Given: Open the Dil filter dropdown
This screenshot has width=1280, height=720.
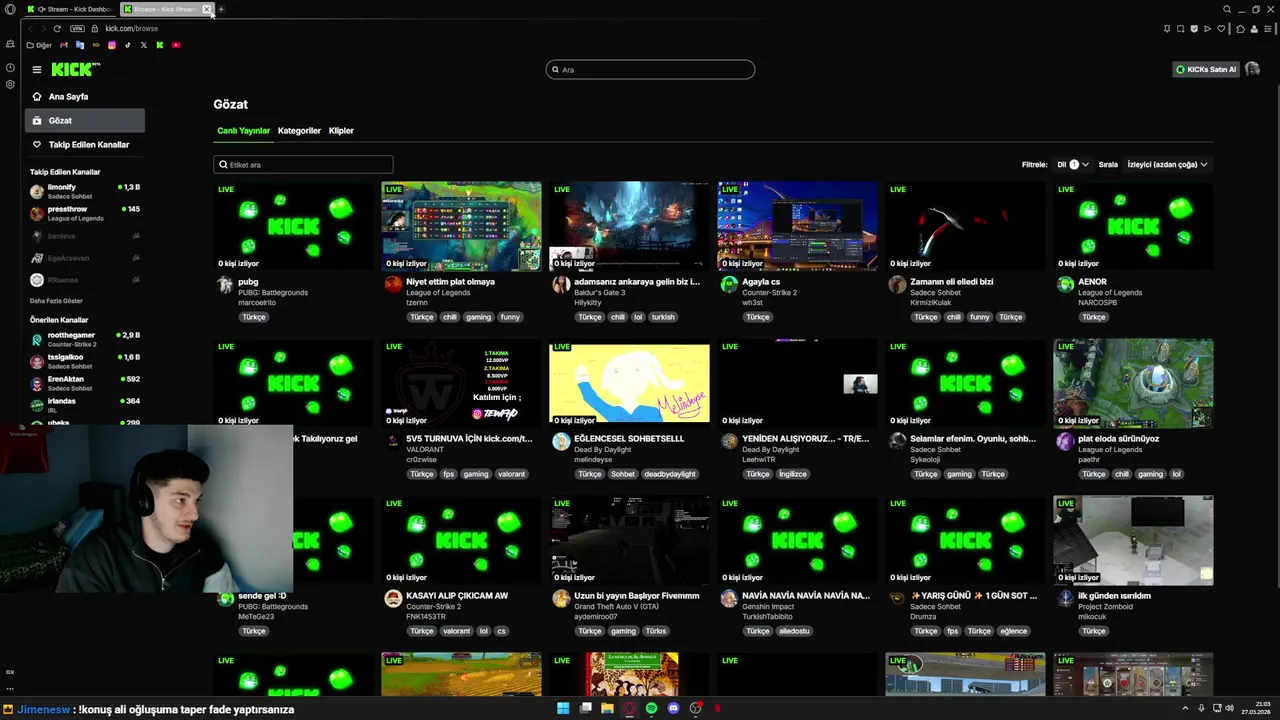Looking at the screenshot, I should [x=1073, y=164].
